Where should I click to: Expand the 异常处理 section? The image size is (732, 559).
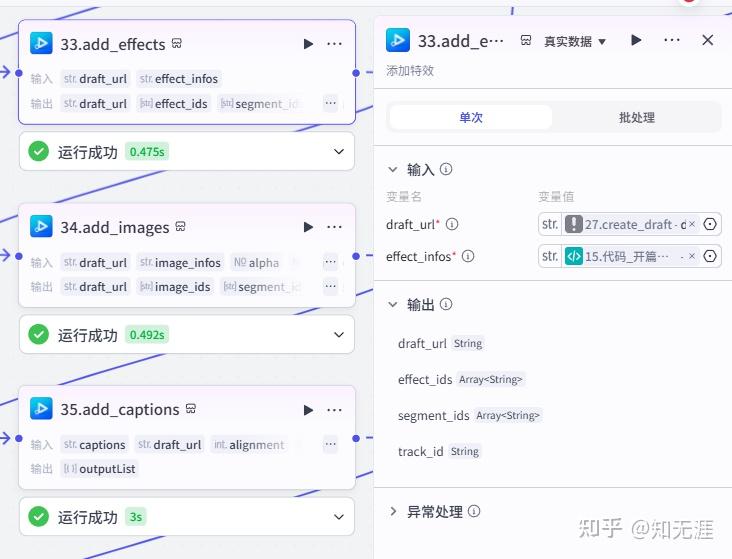click(393, 511)
